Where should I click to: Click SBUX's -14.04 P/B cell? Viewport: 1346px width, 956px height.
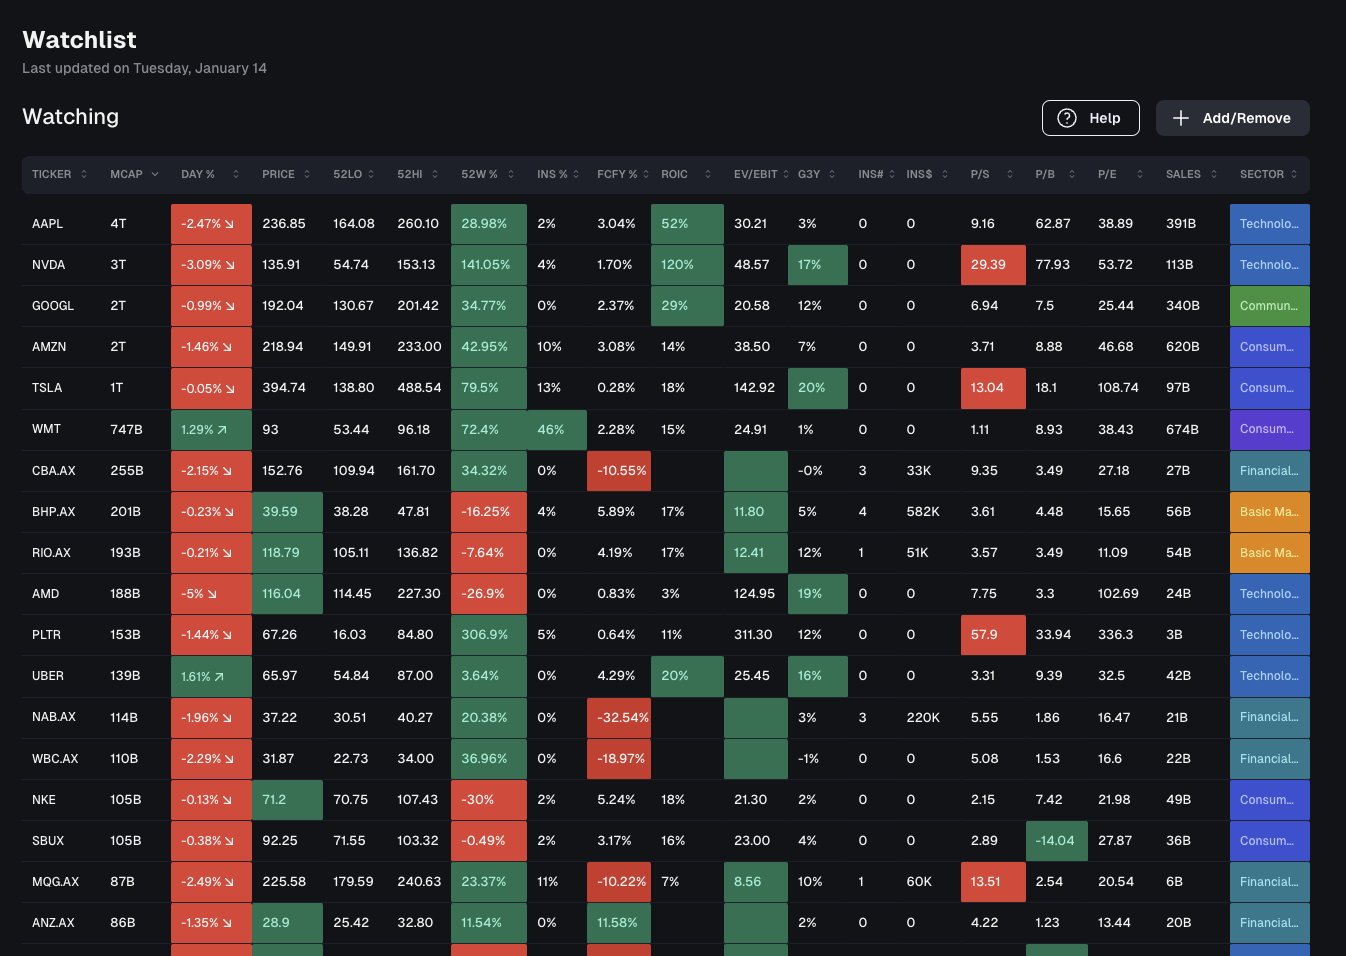(x=1057, y=840)
